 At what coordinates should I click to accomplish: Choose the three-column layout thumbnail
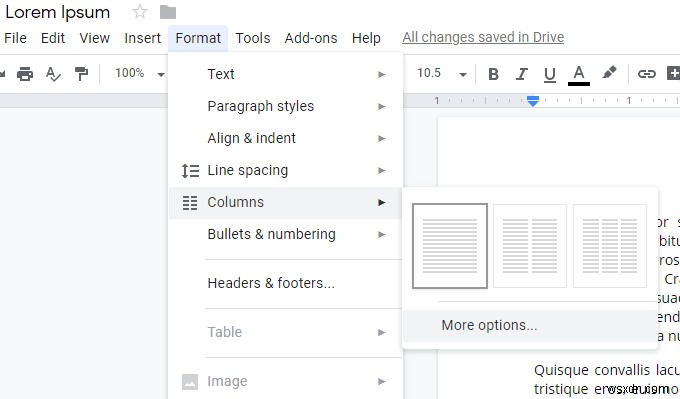tap(610, 246)
